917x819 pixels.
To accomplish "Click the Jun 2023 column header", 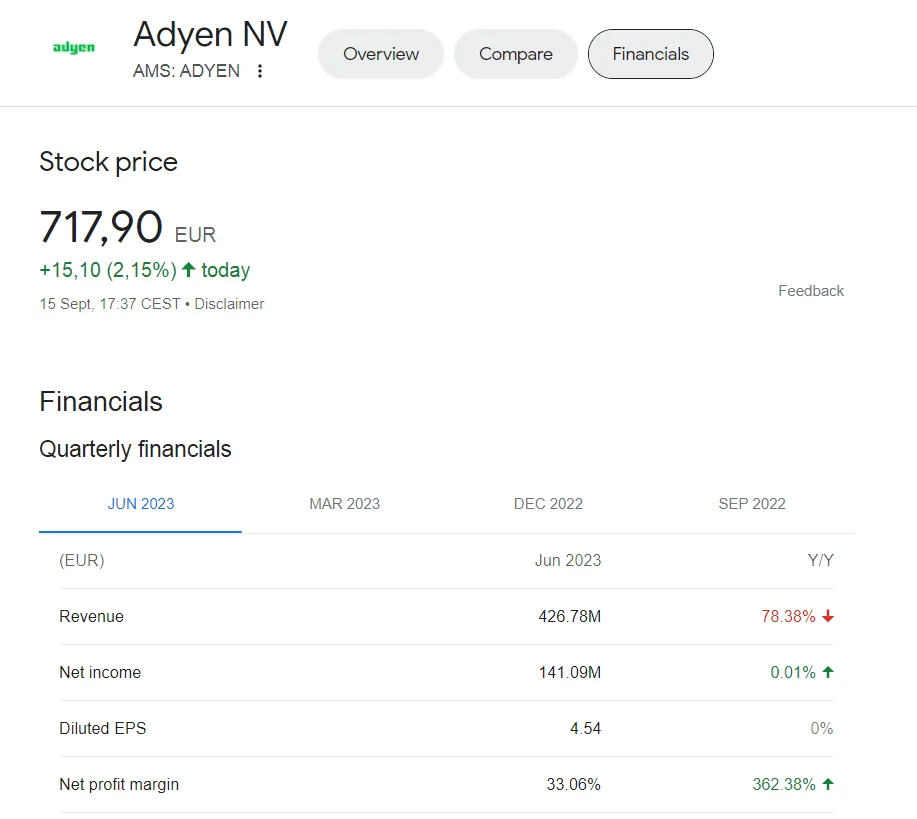I will pyautogui.click(x=568, y=560).
